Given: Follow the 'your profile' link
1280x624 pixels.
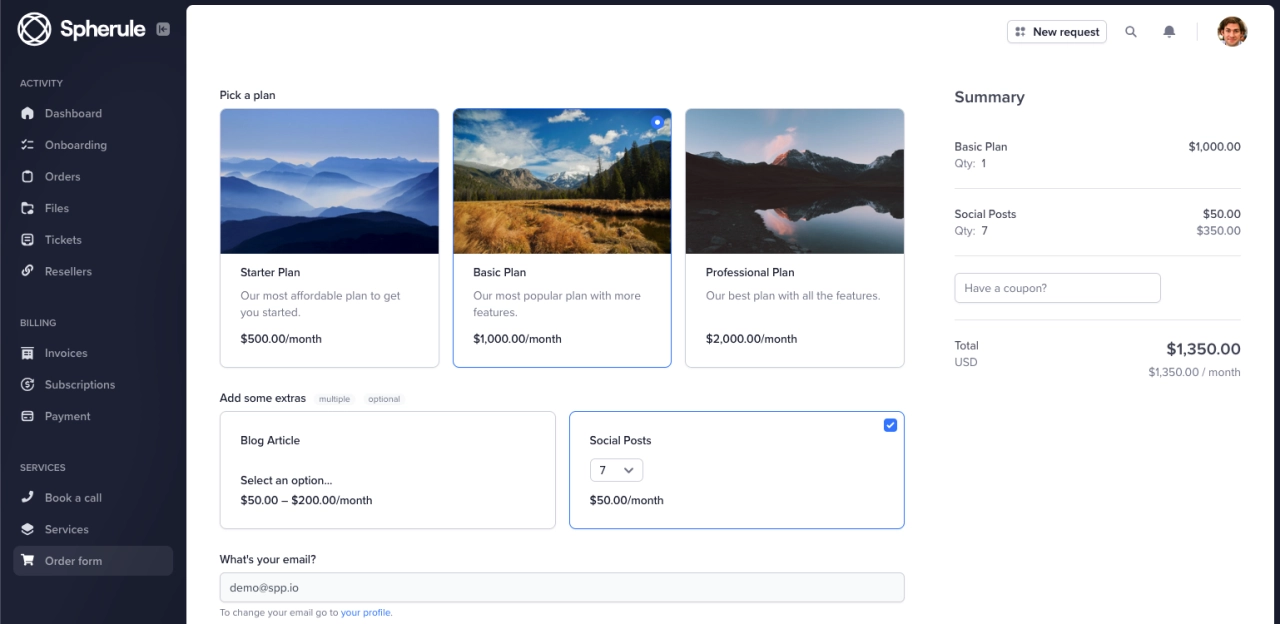Looking at the screenshot, I should click(x=365, y=613).
